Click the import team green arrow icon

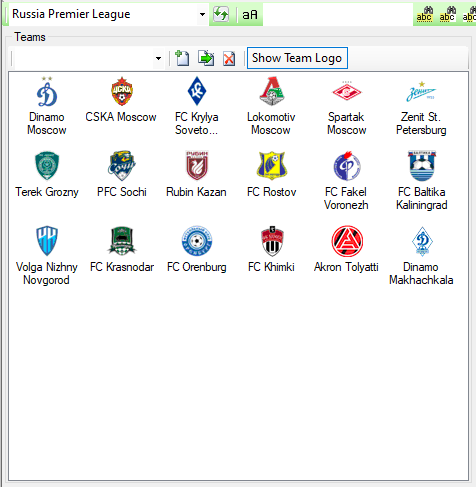pyautogui.click(x=206, y=58)
